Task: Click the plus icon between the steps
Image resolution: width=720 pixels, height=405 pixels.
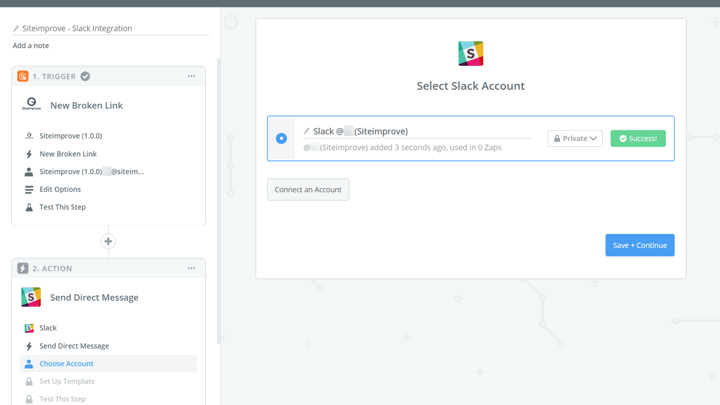Action: pyautogui.click(x=108, y=241)
